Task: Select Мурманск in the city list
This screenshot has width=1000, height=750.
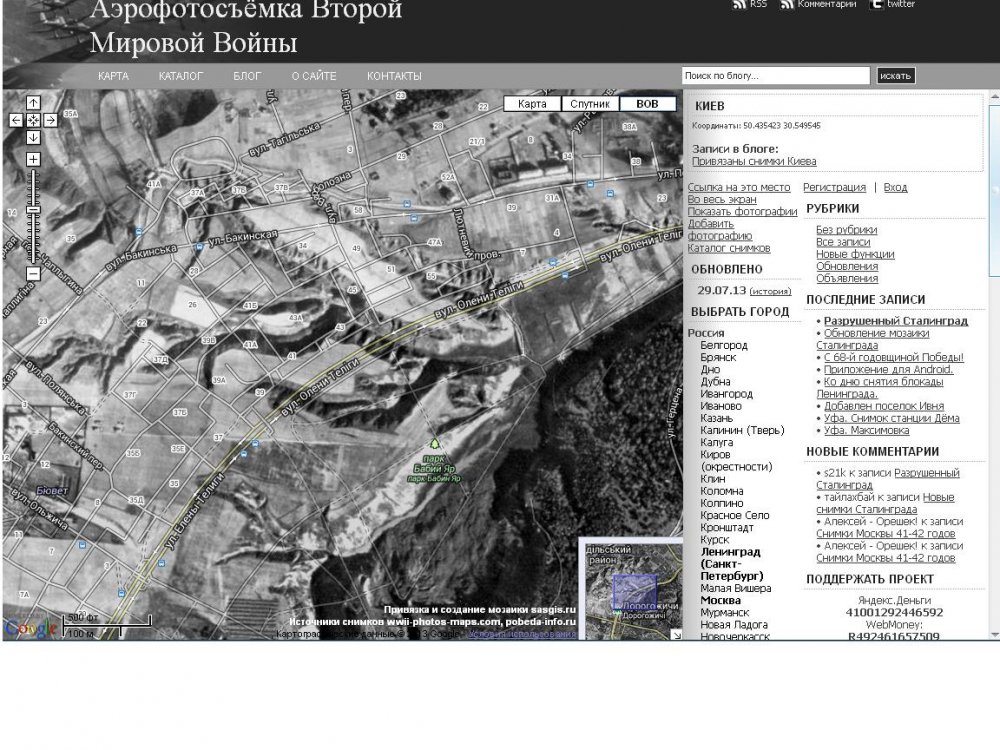Action: coord(725,612)
